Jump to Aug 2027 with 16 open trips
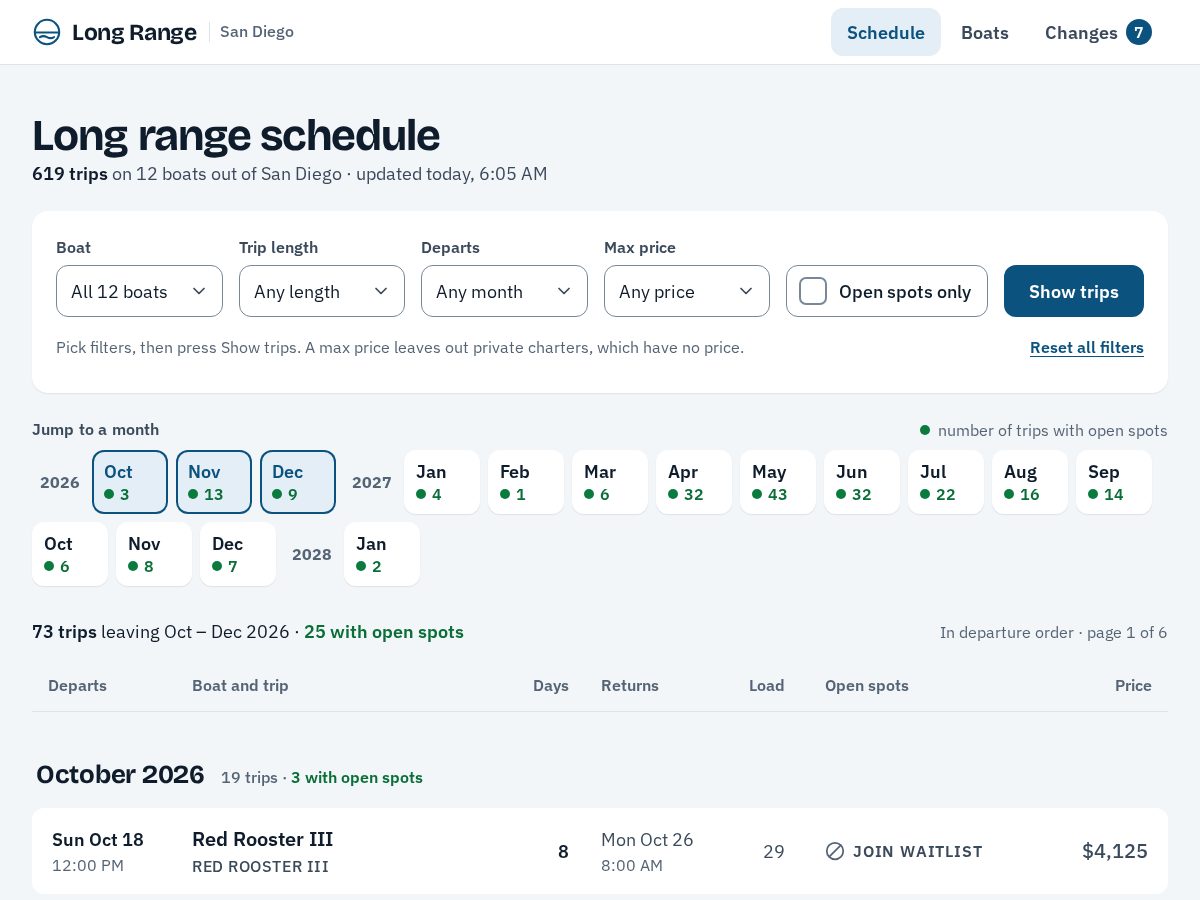The width and height of the screenshot is (1200, 900). point(1030,482)
